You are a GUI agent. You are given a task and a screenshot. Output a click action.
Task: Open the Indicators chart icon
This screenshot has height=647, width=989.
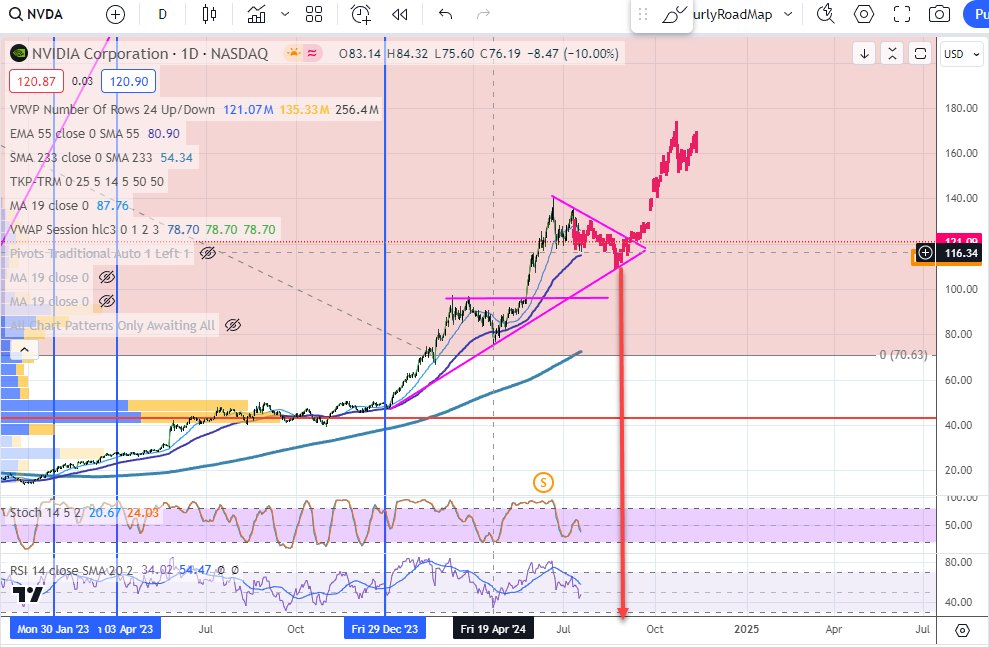click(x=257, y=14)
